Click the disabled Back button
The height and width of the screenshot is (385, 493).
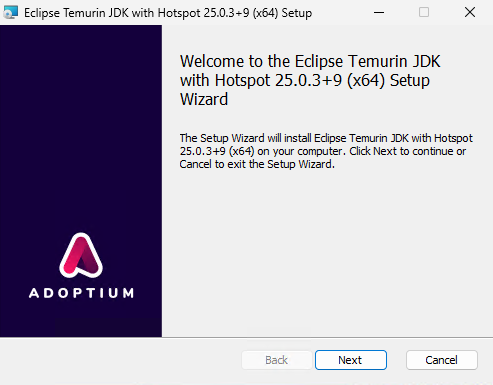pos(277,360)
